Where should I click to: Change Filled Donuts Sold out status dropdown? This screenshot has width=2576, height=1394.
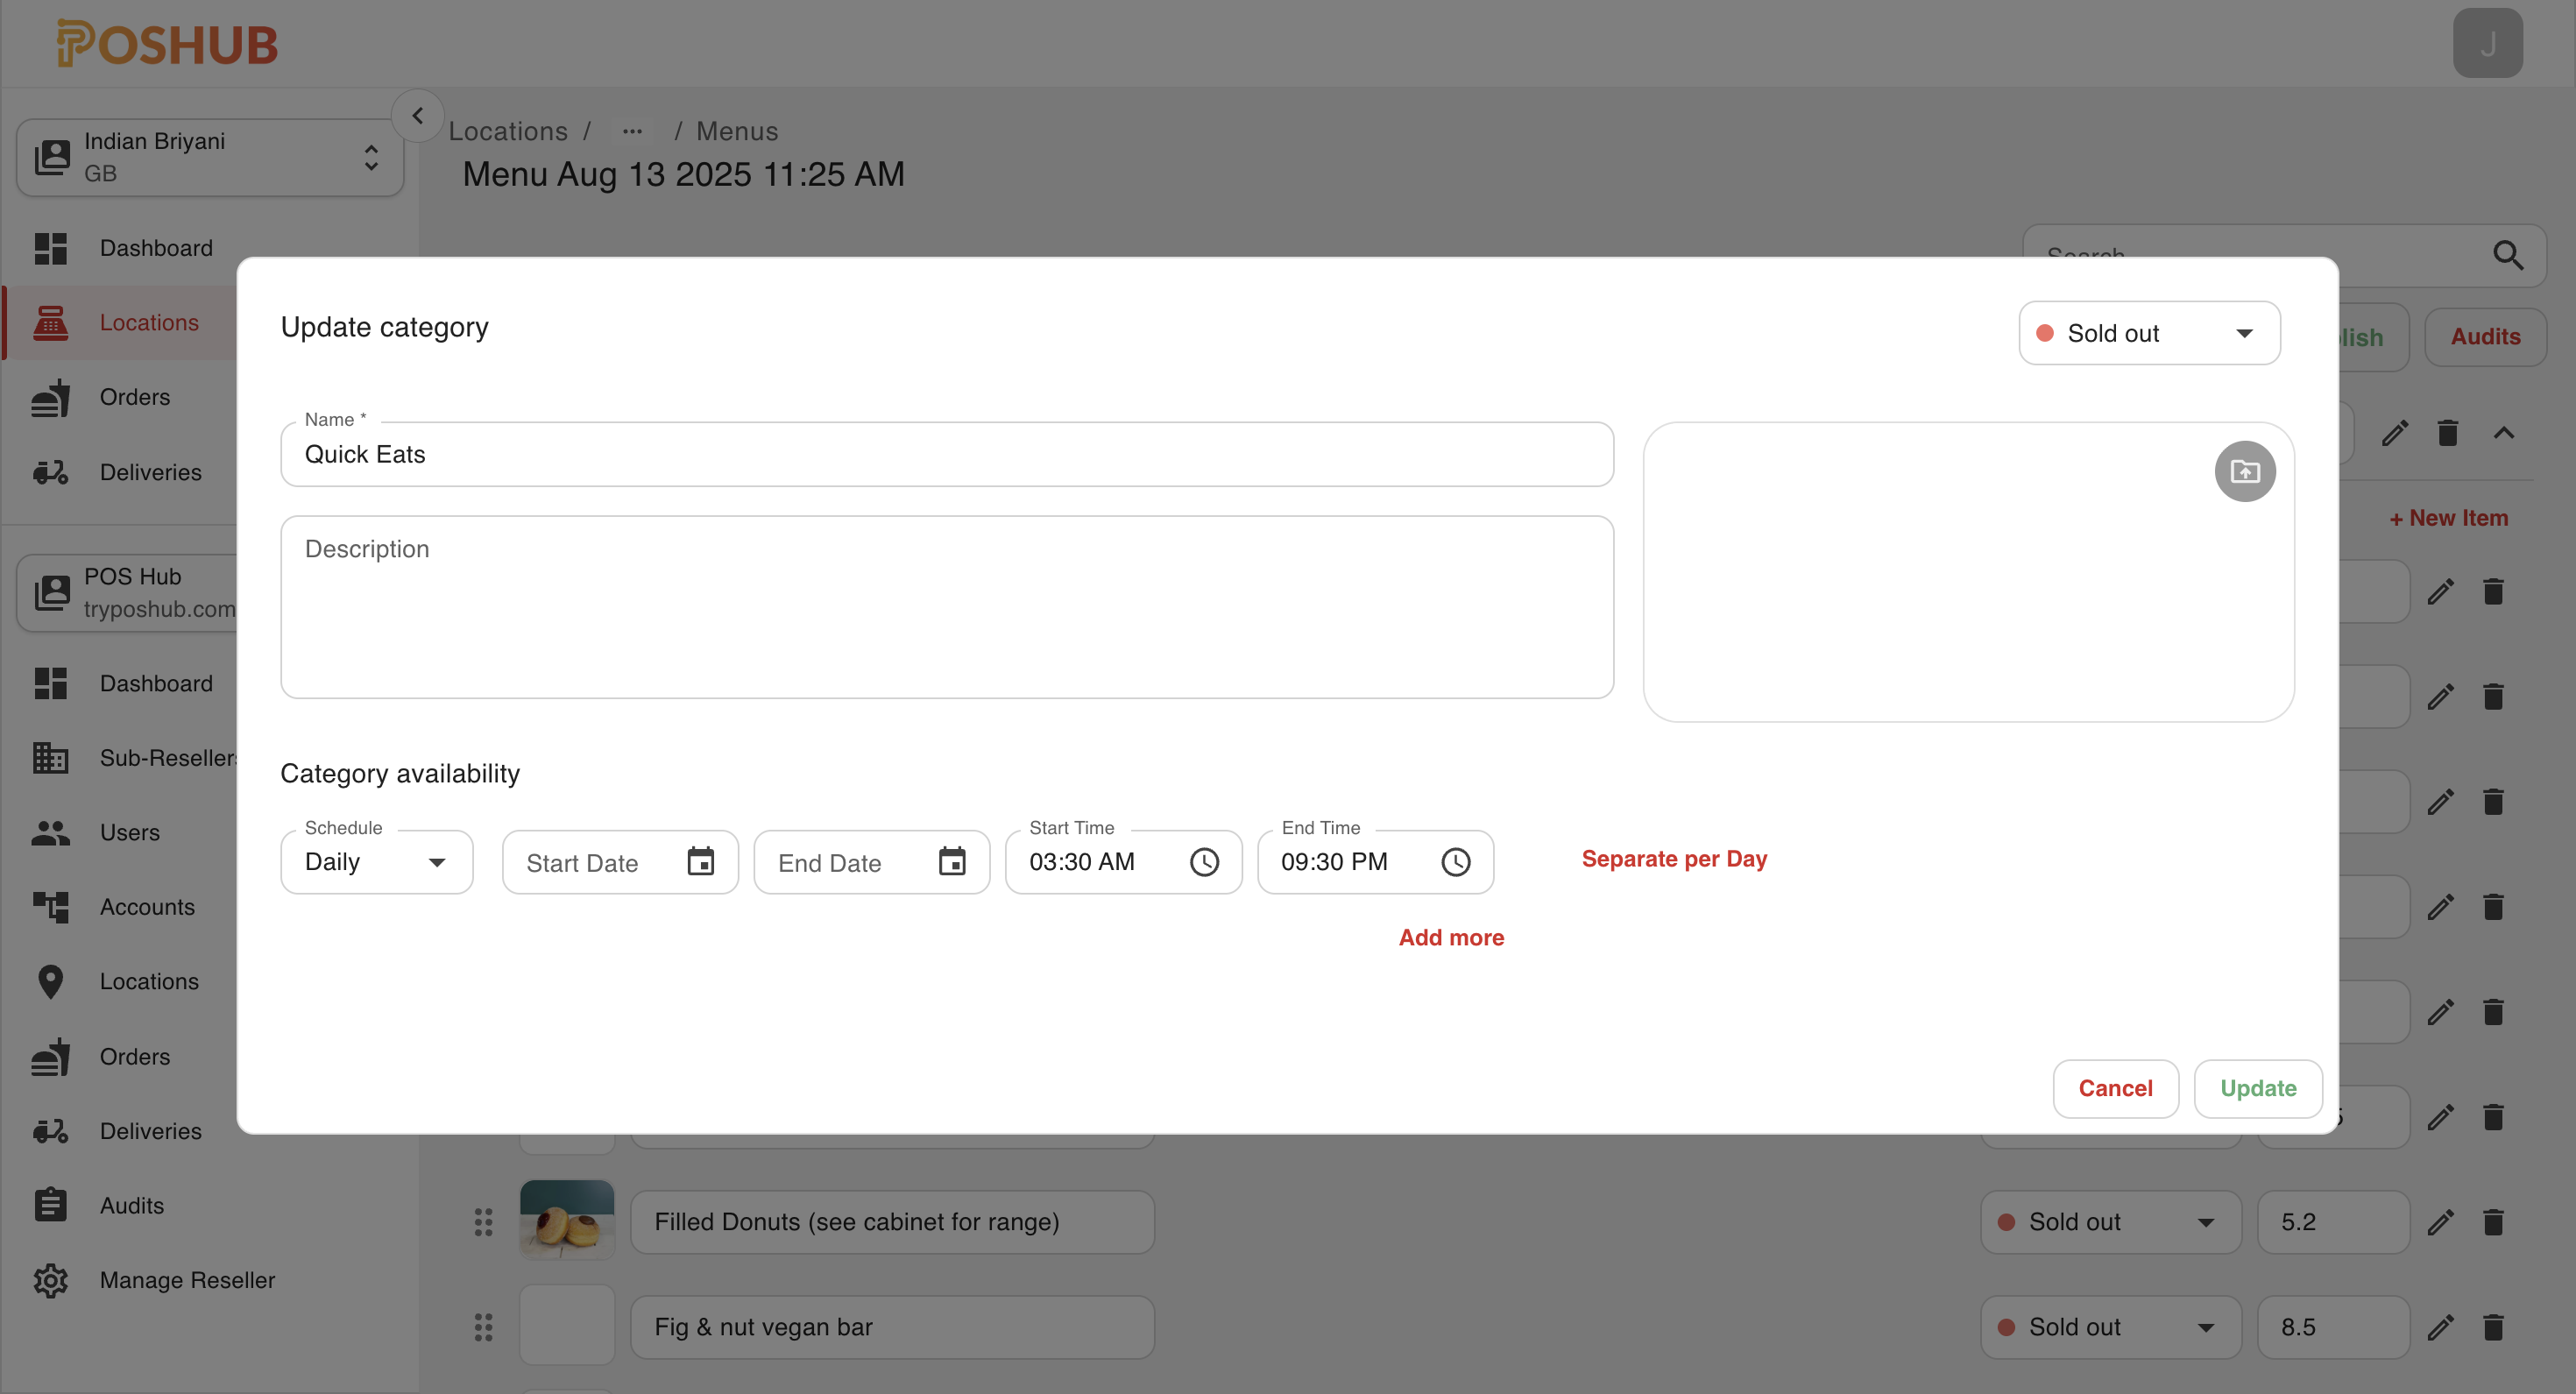pos(2109,1222)
